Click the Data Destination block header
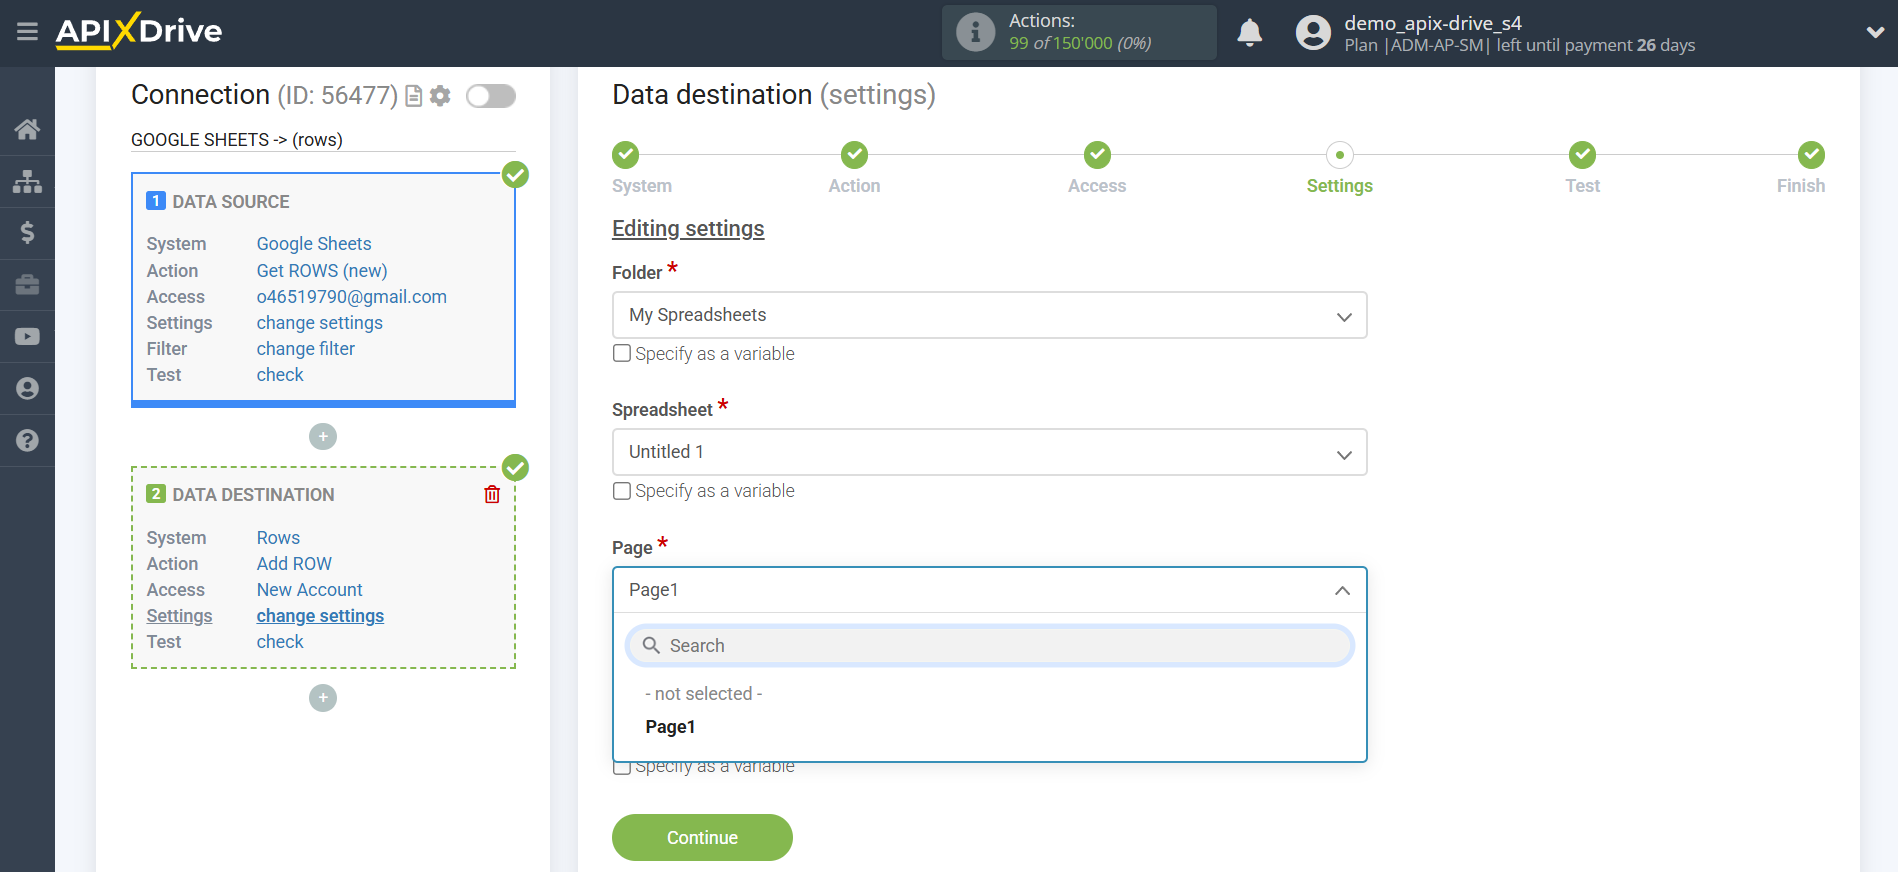1898x872 pixels. coord(253,495)
